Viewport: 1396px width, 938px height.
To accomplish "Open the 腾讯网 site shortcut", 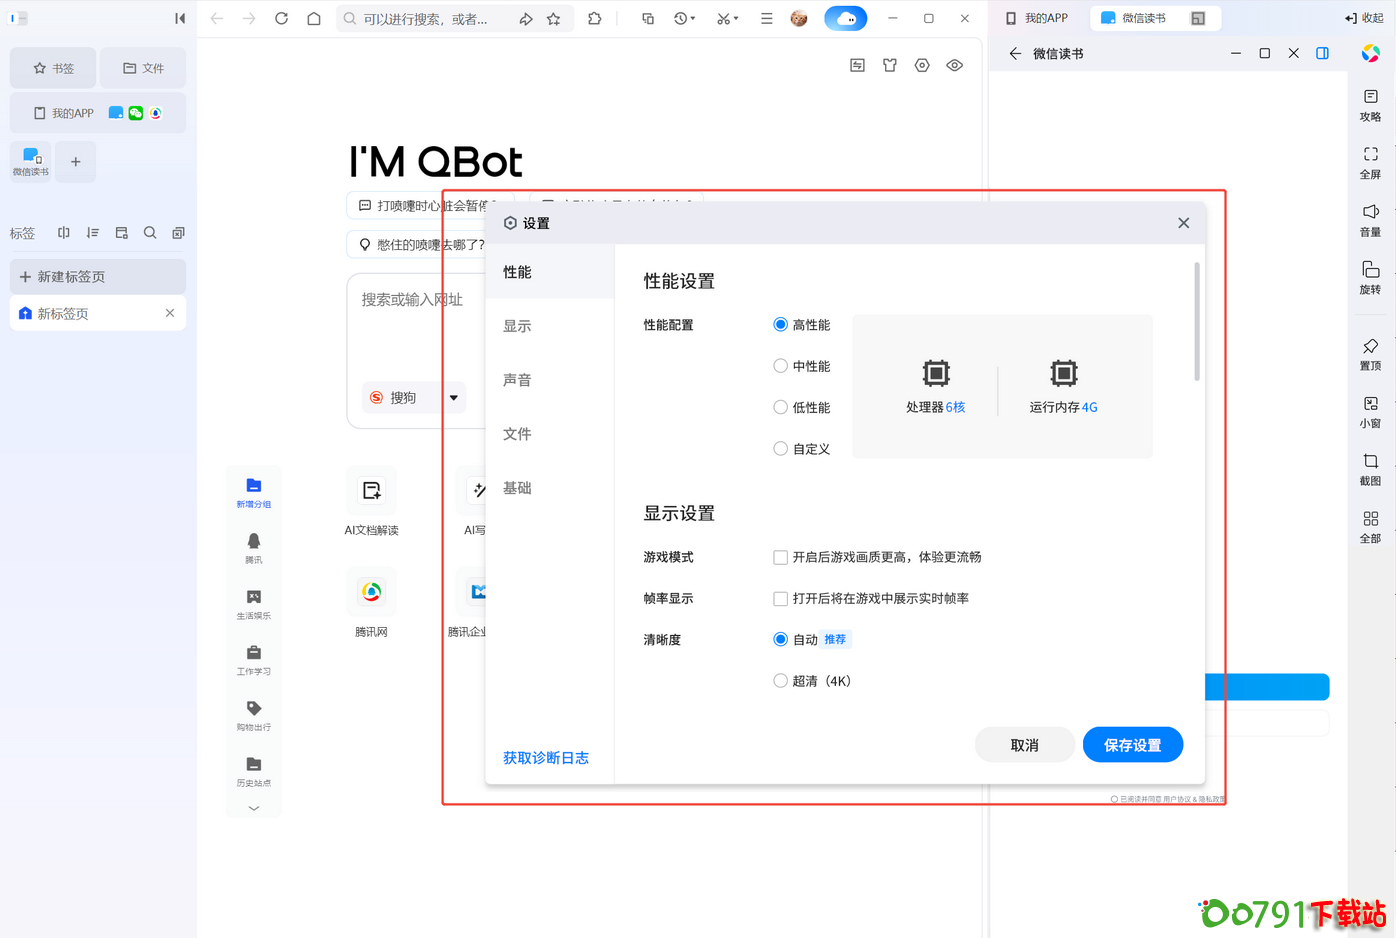I will (371, 592).
